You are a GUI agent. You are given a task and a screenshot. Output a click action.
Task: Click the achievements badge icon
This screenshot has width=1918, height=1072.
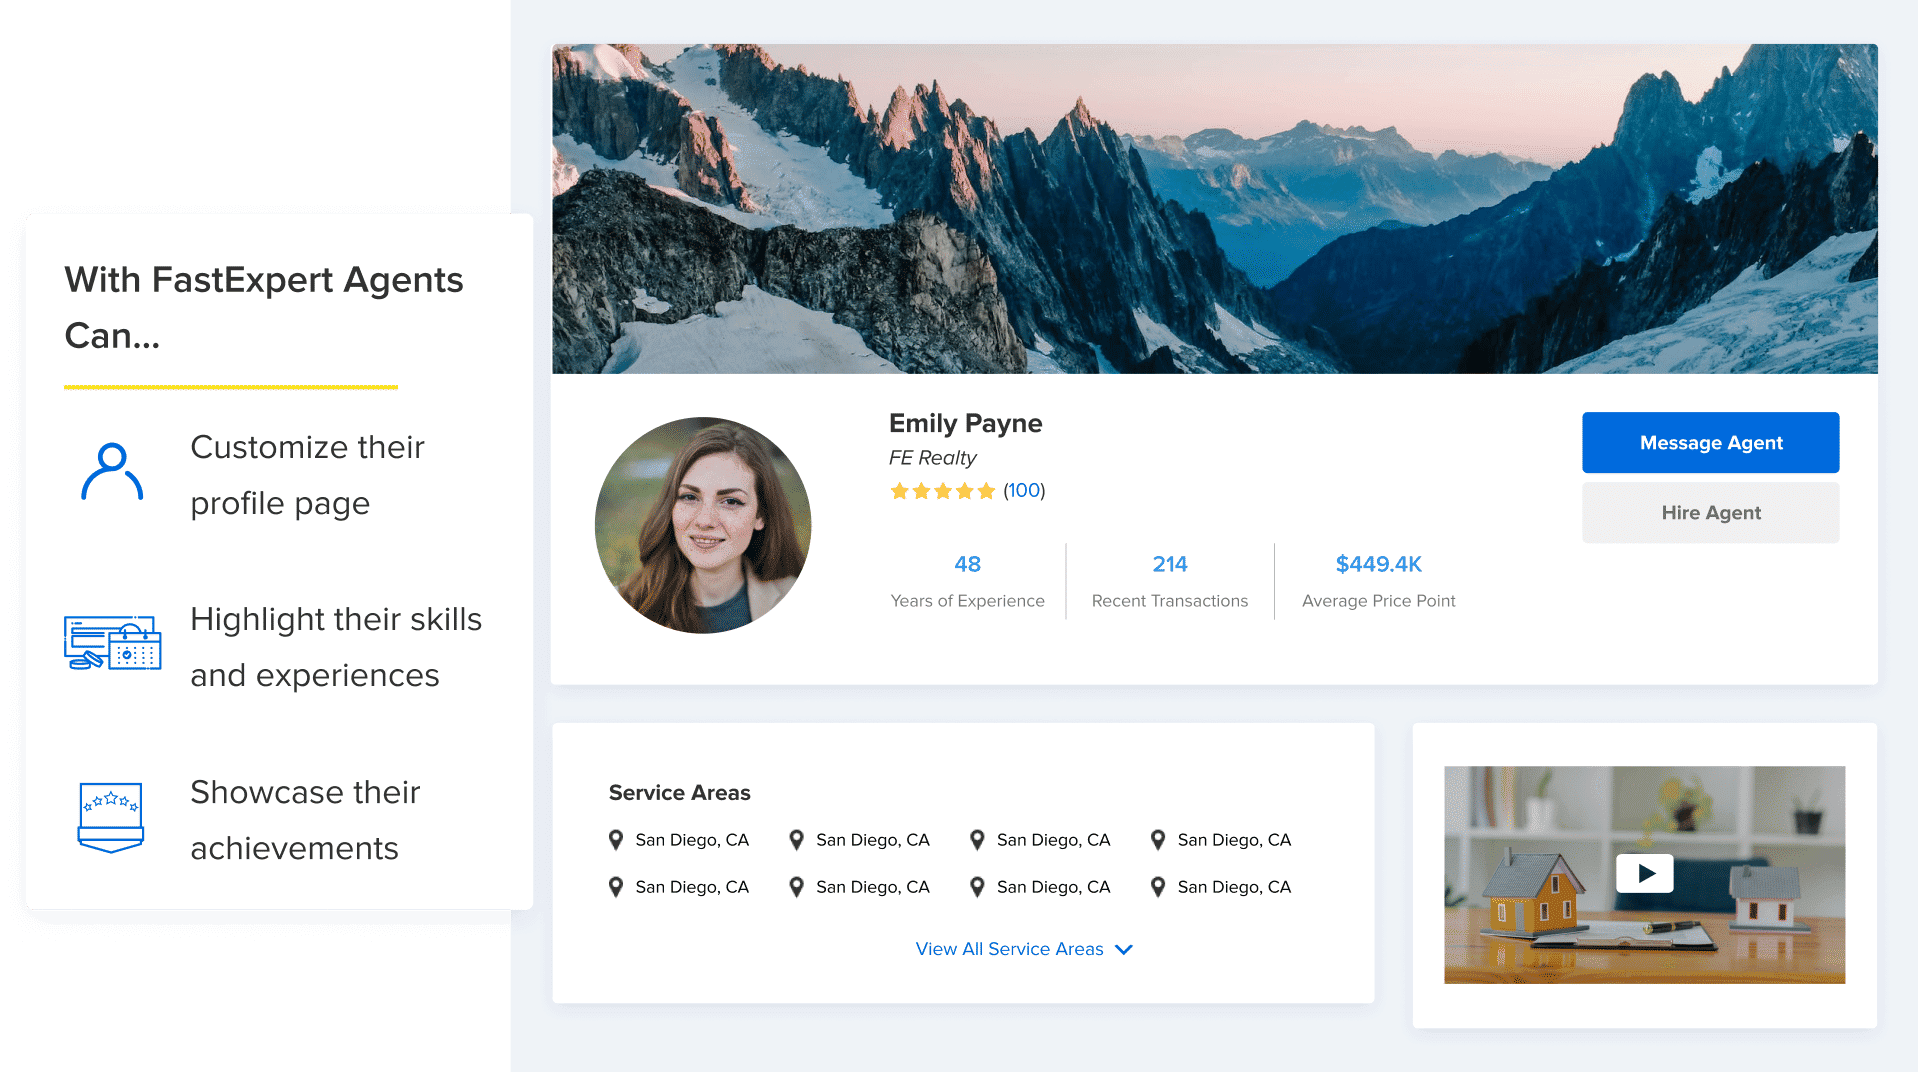111,817
